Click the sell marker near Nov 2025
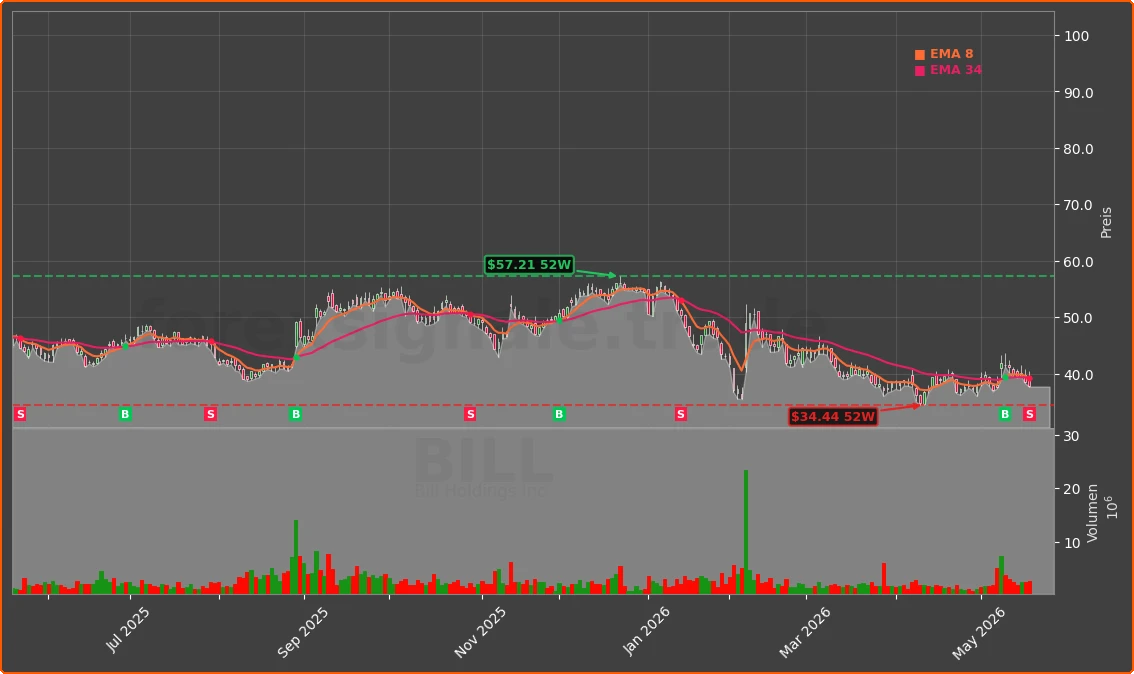Screen dimensions: 1134x674 (x=470, y=414)
